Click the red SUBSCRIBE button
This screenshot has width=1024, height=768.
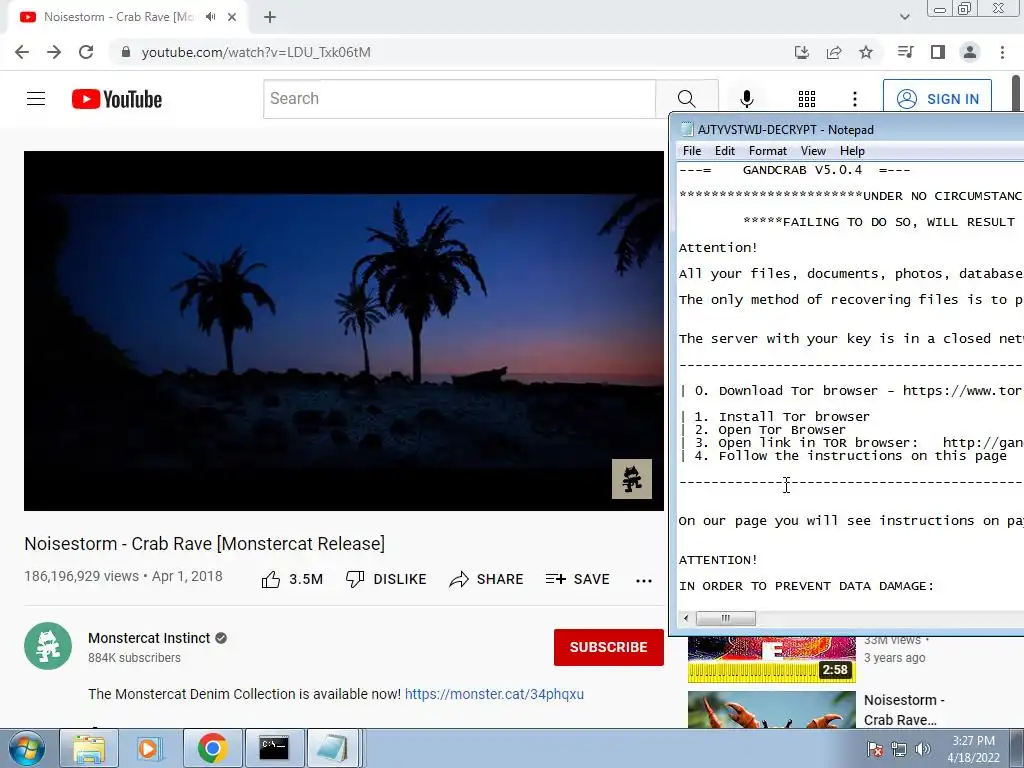click(x=609, y=647)
